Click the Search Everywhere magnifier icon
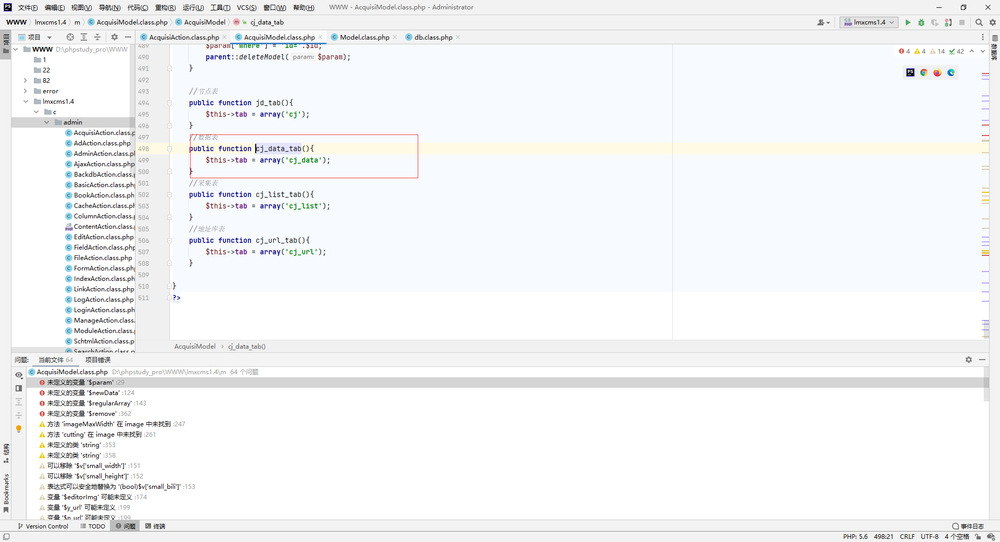This screenshot has width=1000, height=542. coord(979,22)
